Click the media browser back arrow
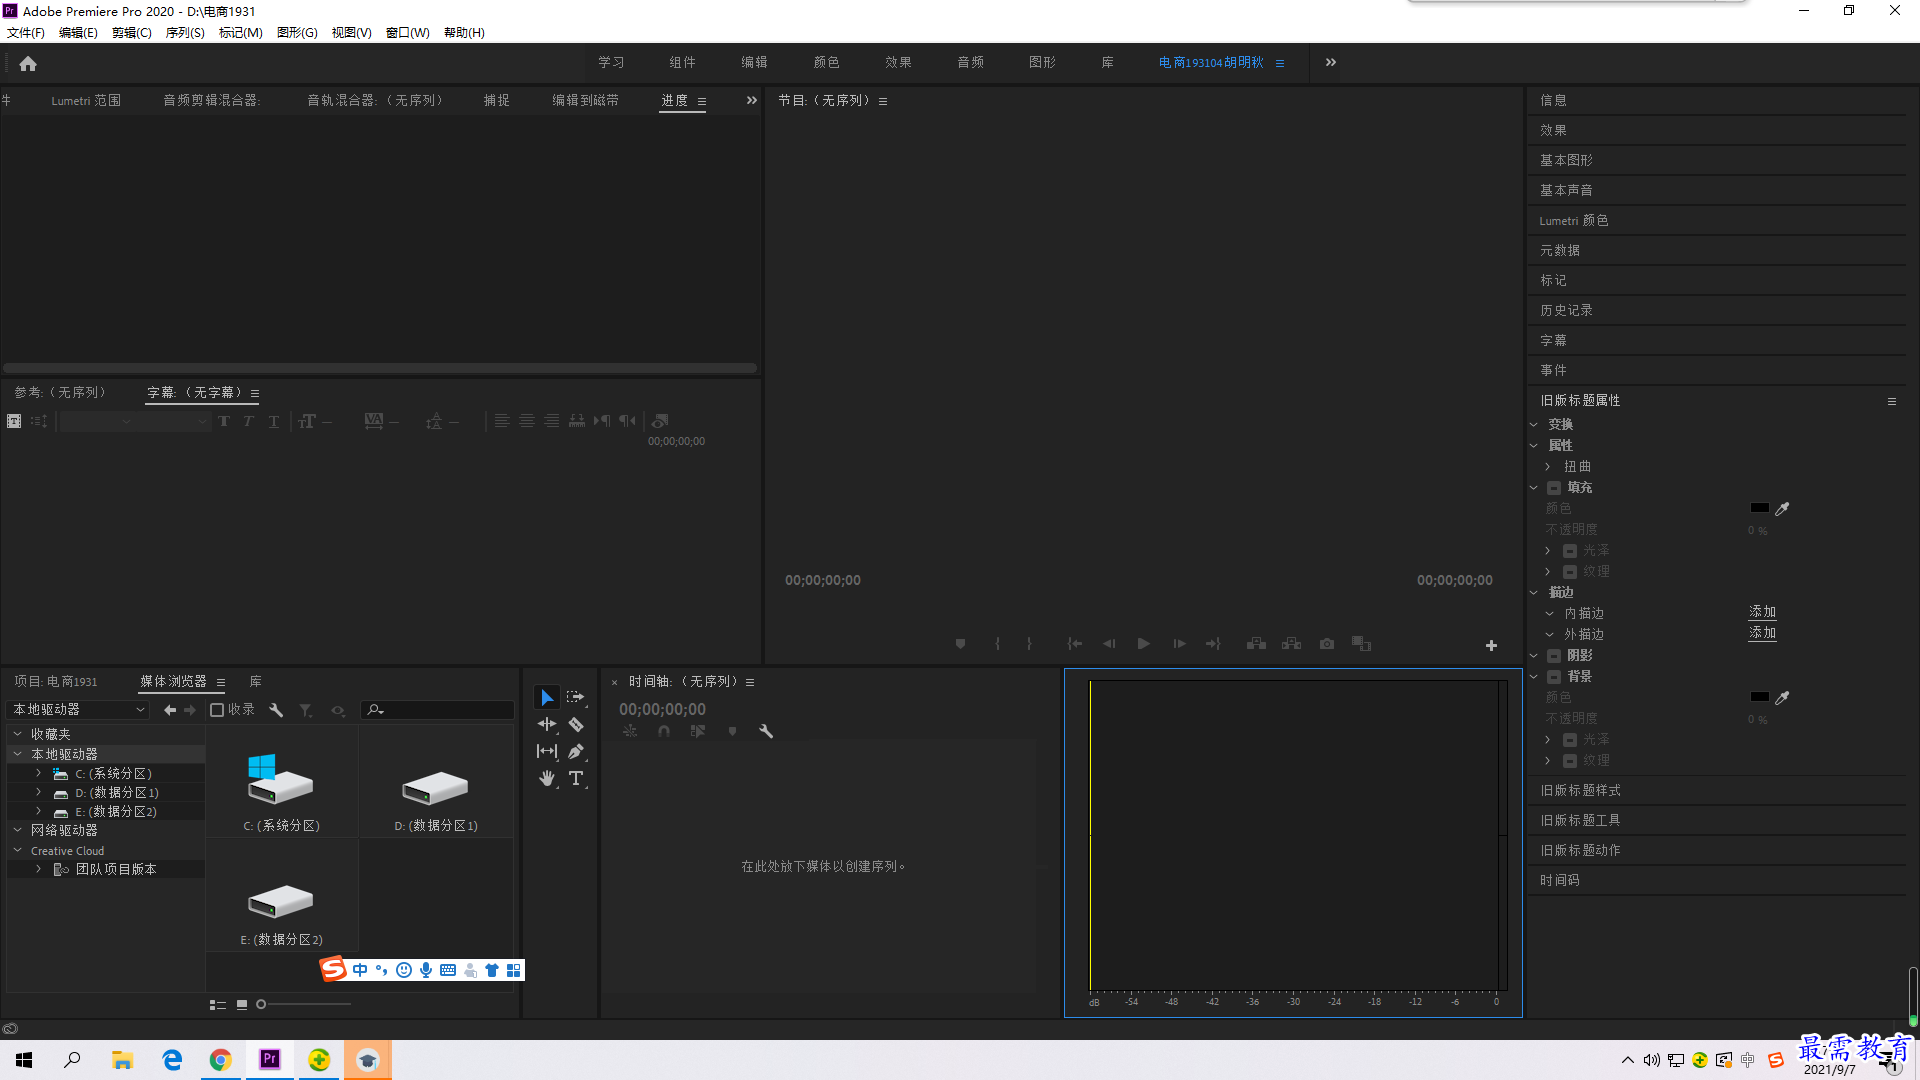 tap(170, 710)
